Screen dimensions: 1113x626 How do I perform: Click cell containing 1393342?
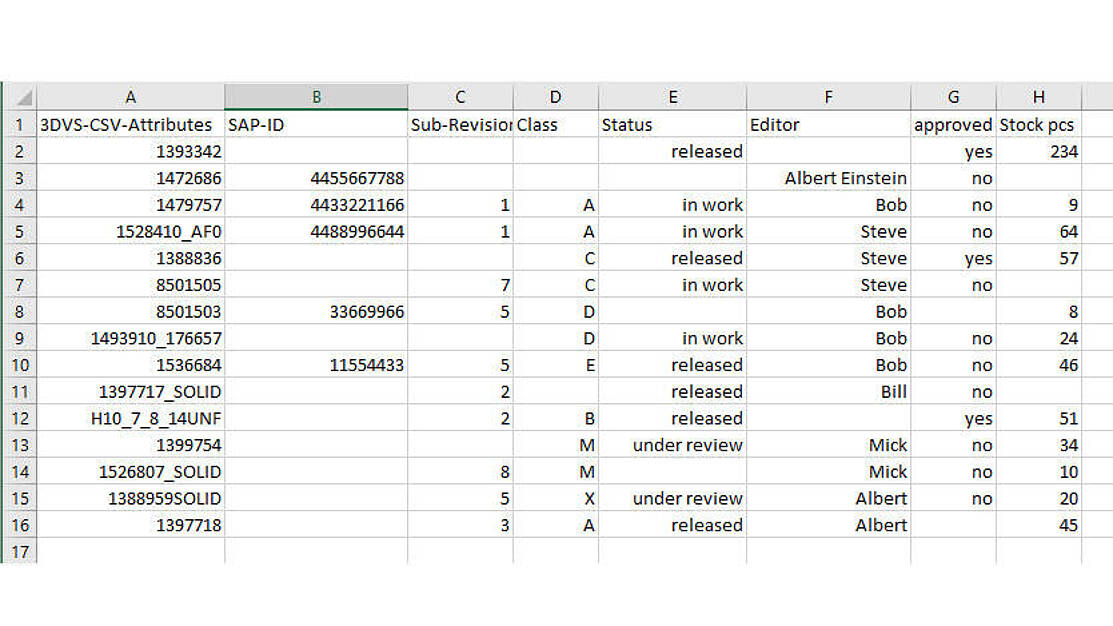[131, 151]
